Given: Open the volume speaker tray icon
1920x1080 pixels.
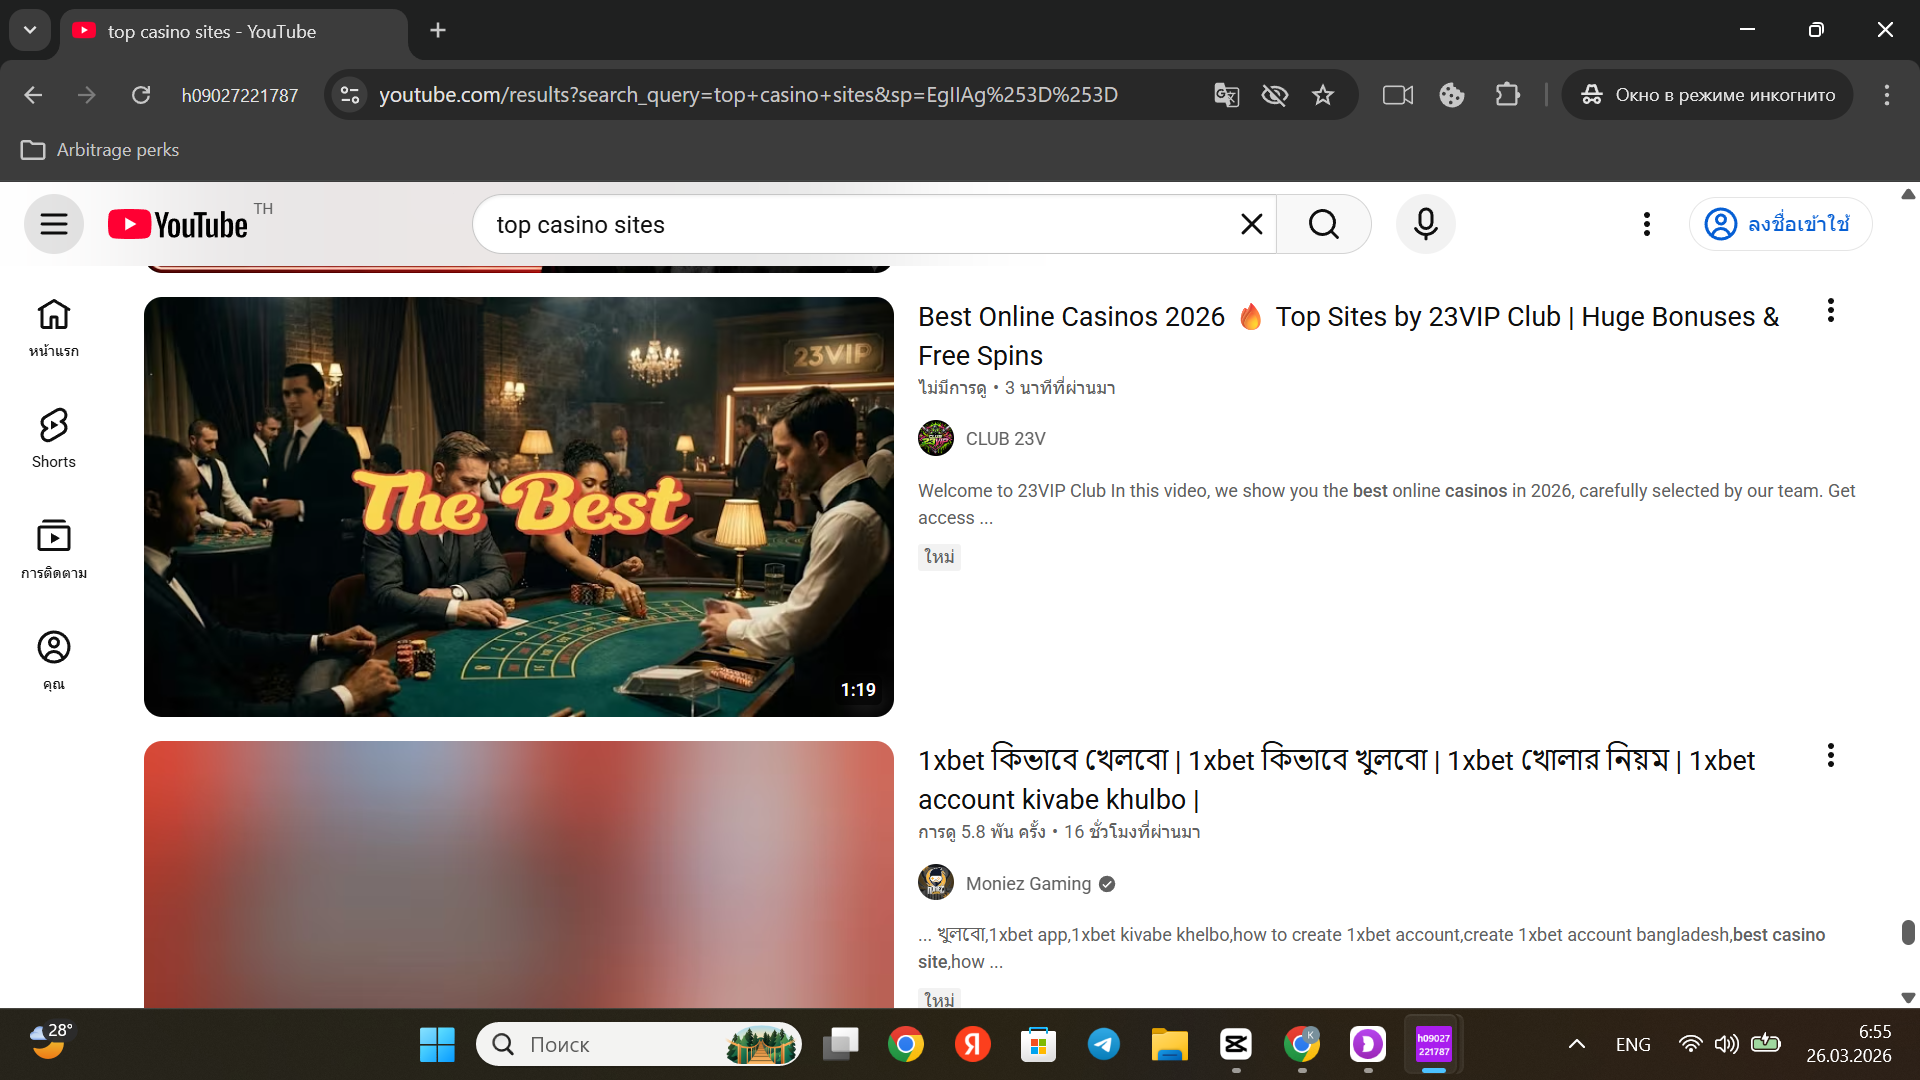Looking at the screenshot, I should coord(1727,1045).
